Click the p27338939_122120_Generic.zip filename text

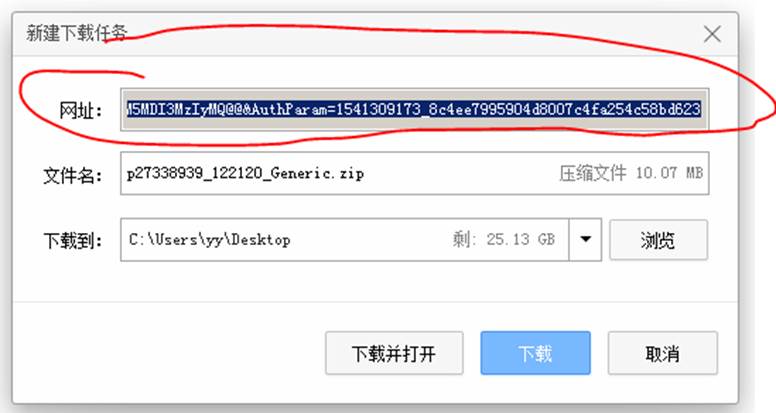coord(245,174)
